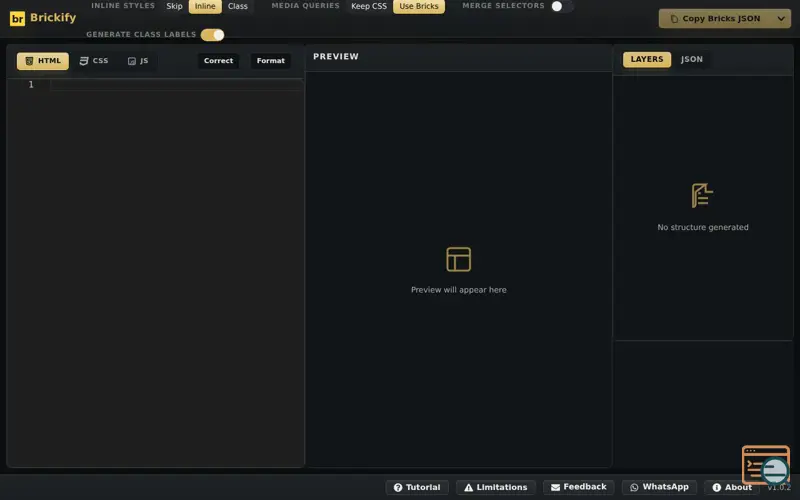Click the terminal widget icon at bottom right

pyautogui.click(x=765, y=465)
